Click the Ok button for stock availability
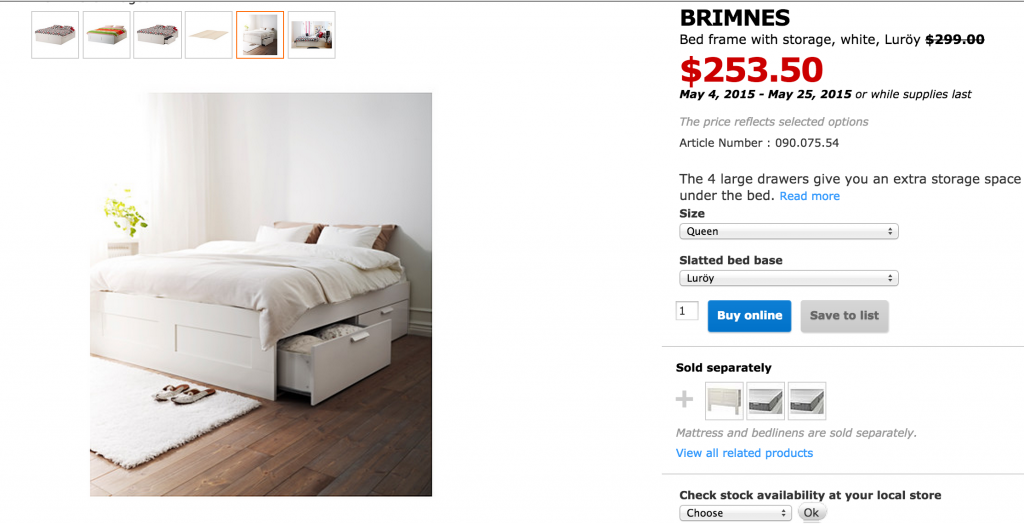Image resolution: width=1024 pixels, height=524 pixels. pyautogui.click(x=812, y=512)
